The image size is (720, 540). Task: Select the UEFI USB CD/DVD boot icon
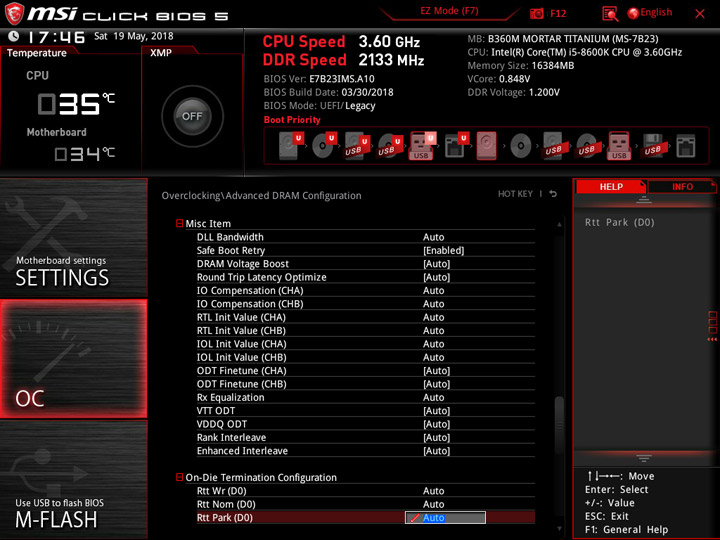coord(389,146)
